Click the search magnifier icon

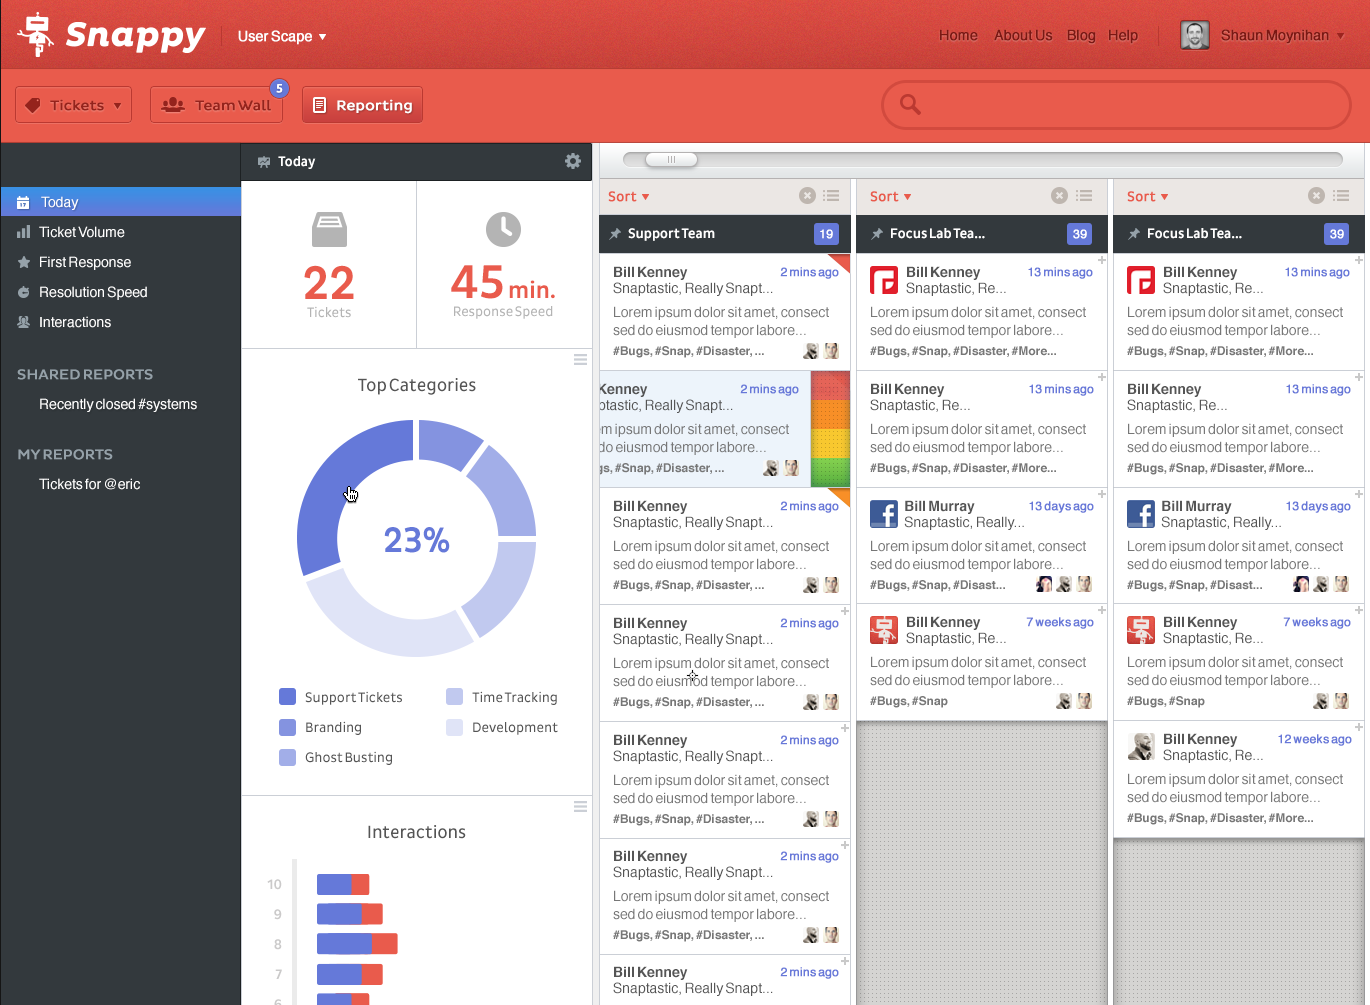pyautogui.click(x=910, y=104)
